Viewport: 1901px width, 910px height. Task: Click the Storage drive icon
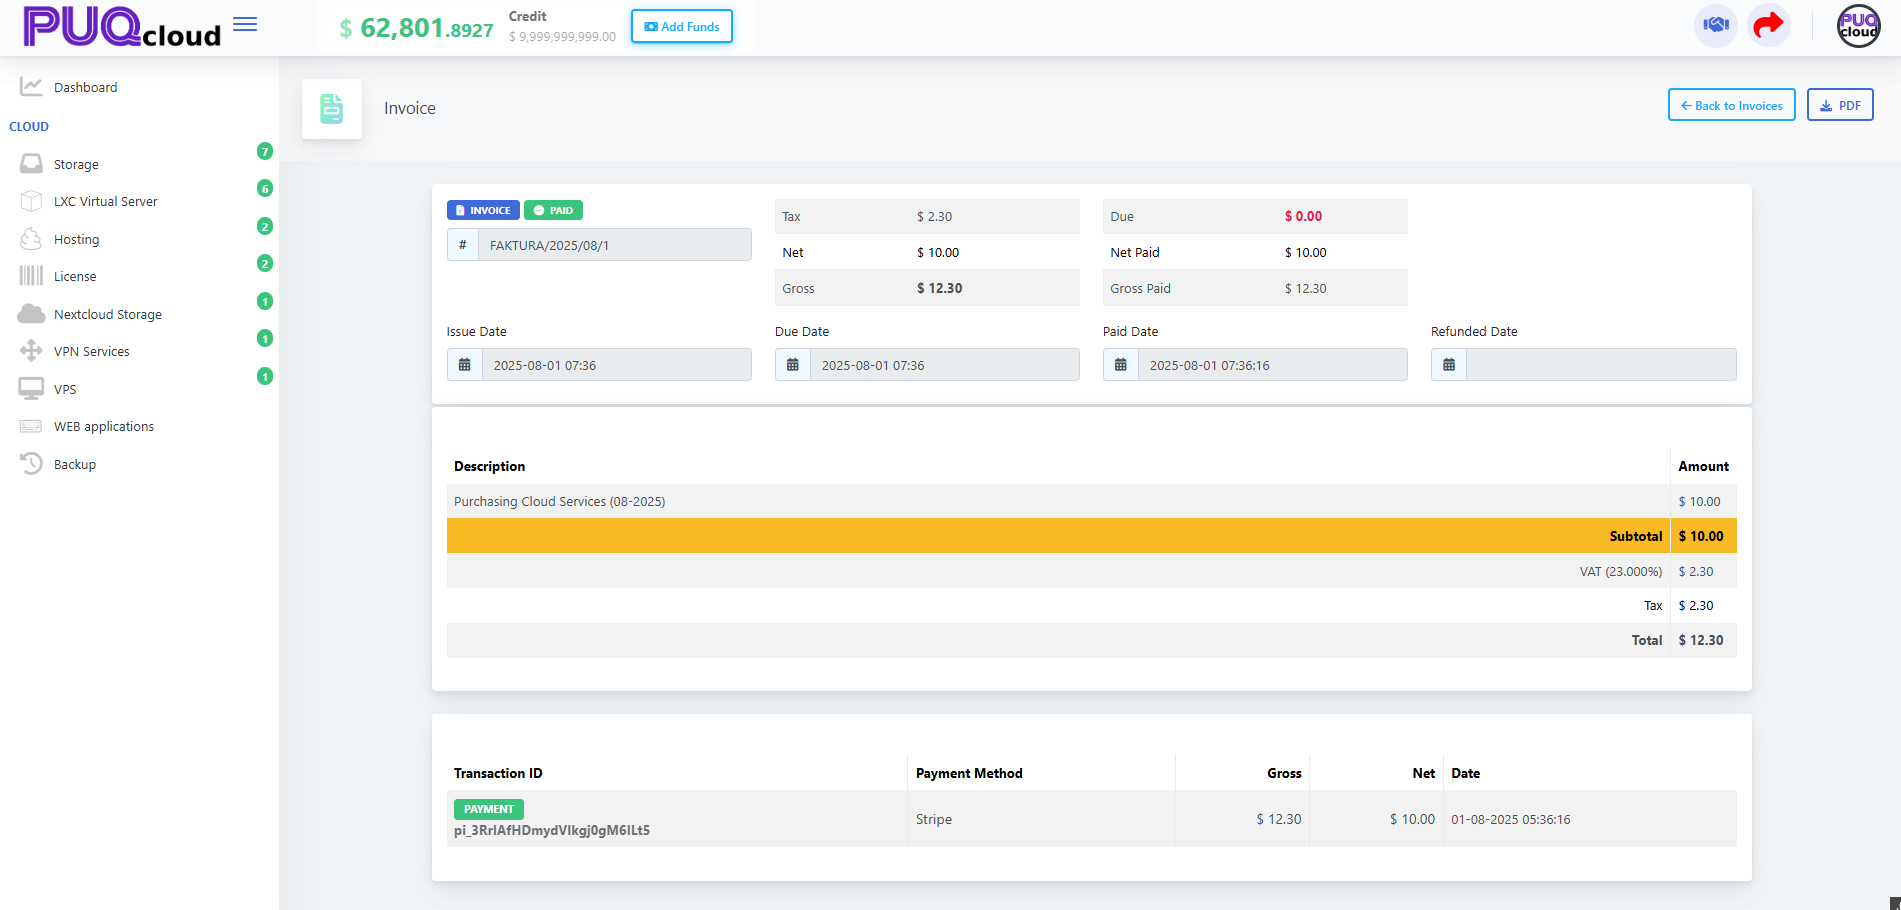31,163
